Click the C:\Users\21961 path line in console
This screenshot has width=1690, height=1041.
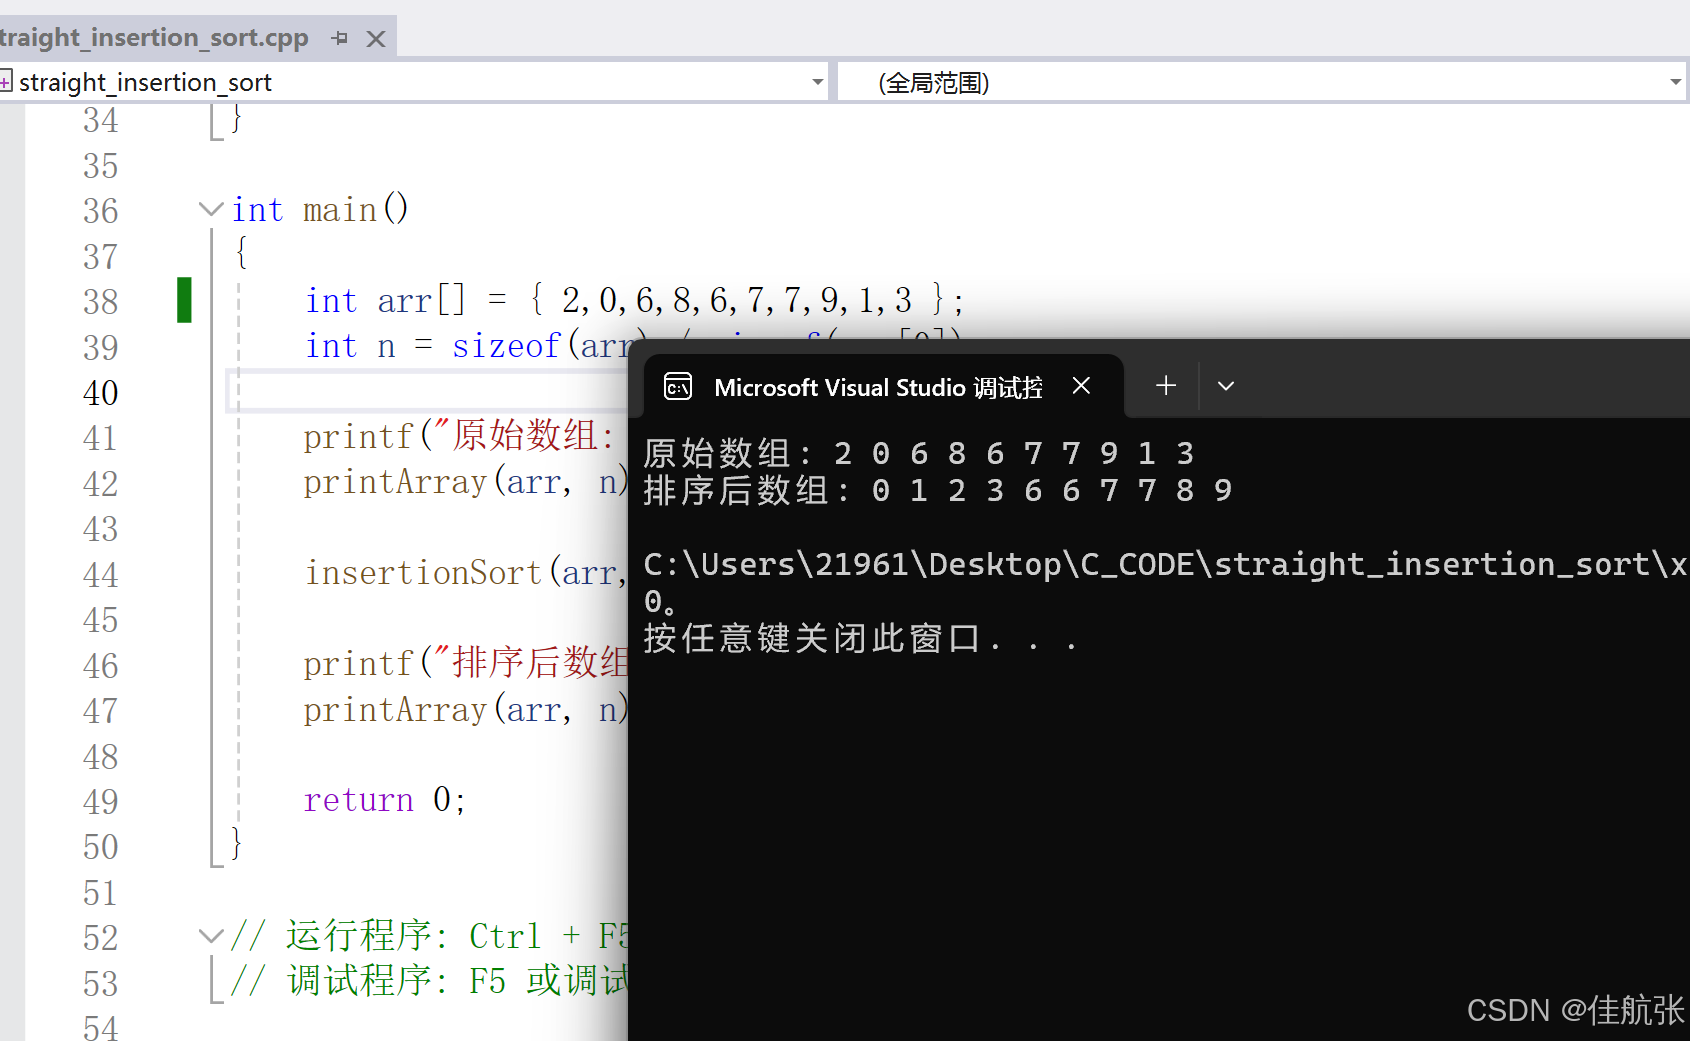coord(1166,564)
